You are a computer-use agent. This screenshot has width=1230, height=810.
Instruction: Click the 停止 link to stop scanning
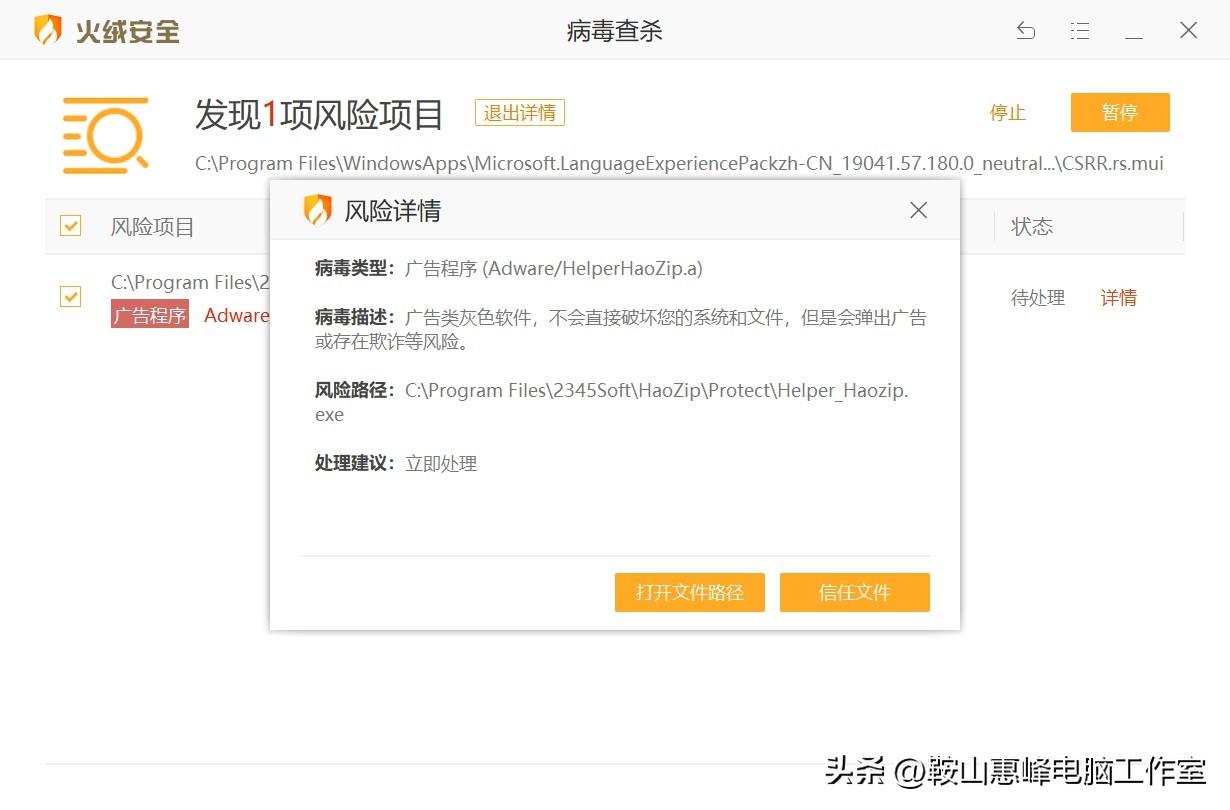click(x=1008, y=113)
